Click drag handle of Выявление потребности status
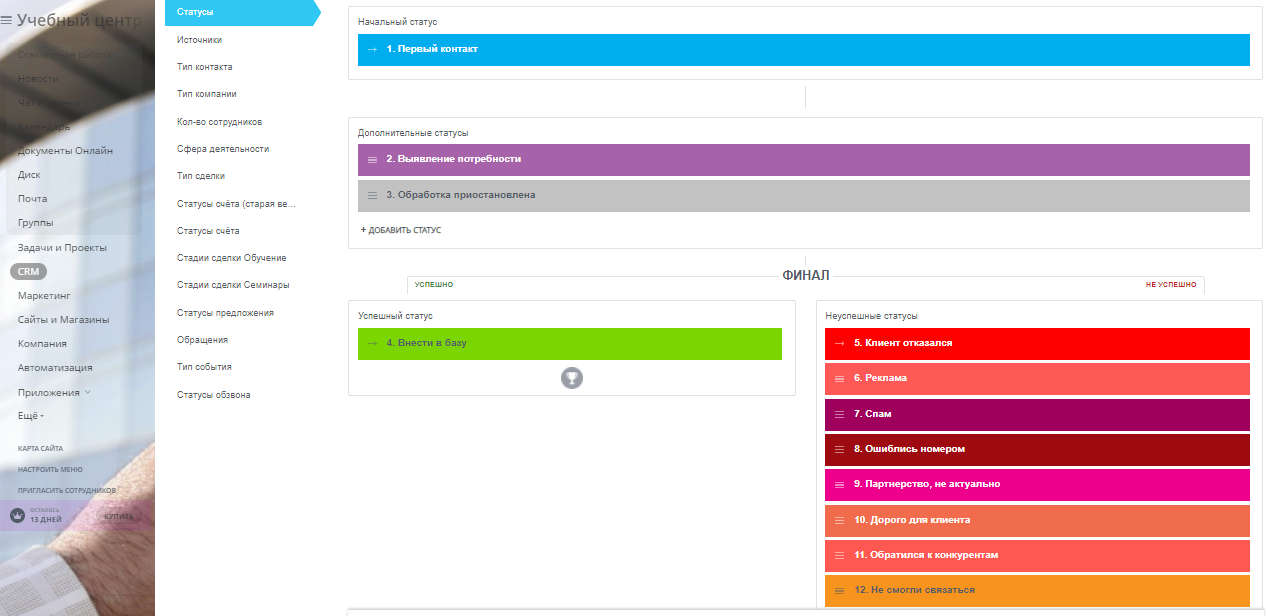Image resolution: width=1266 pixels, height=616 pixels. tap(372, 159)
